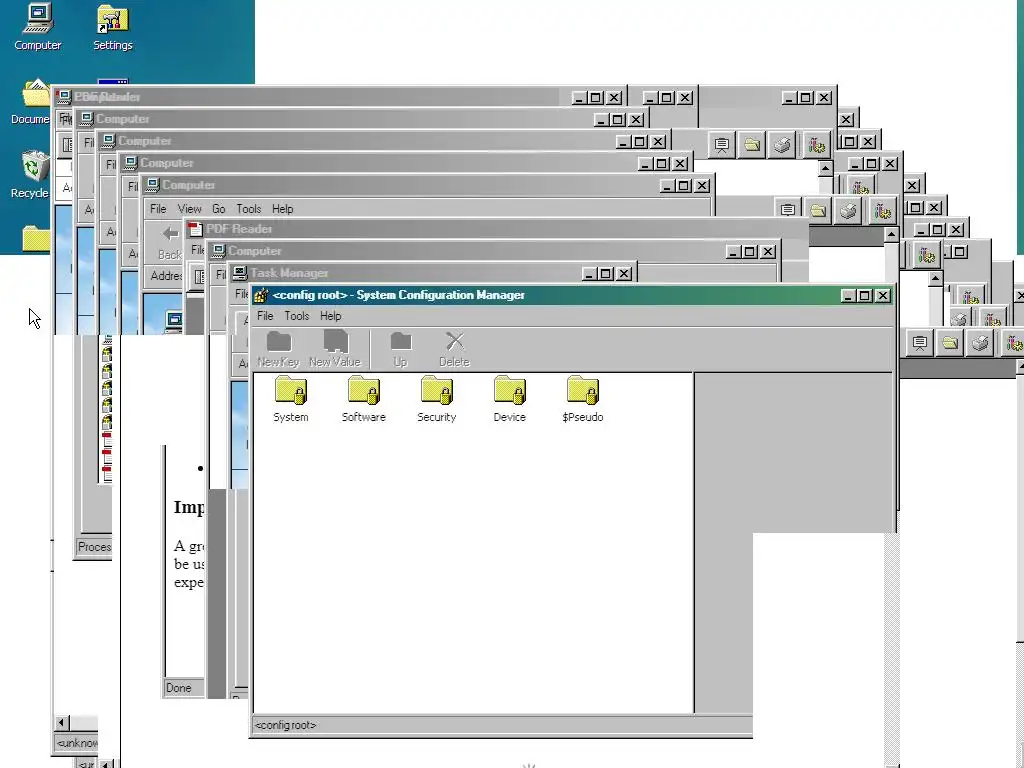Click the left scroll arrow at window bottom

[62, 722]
